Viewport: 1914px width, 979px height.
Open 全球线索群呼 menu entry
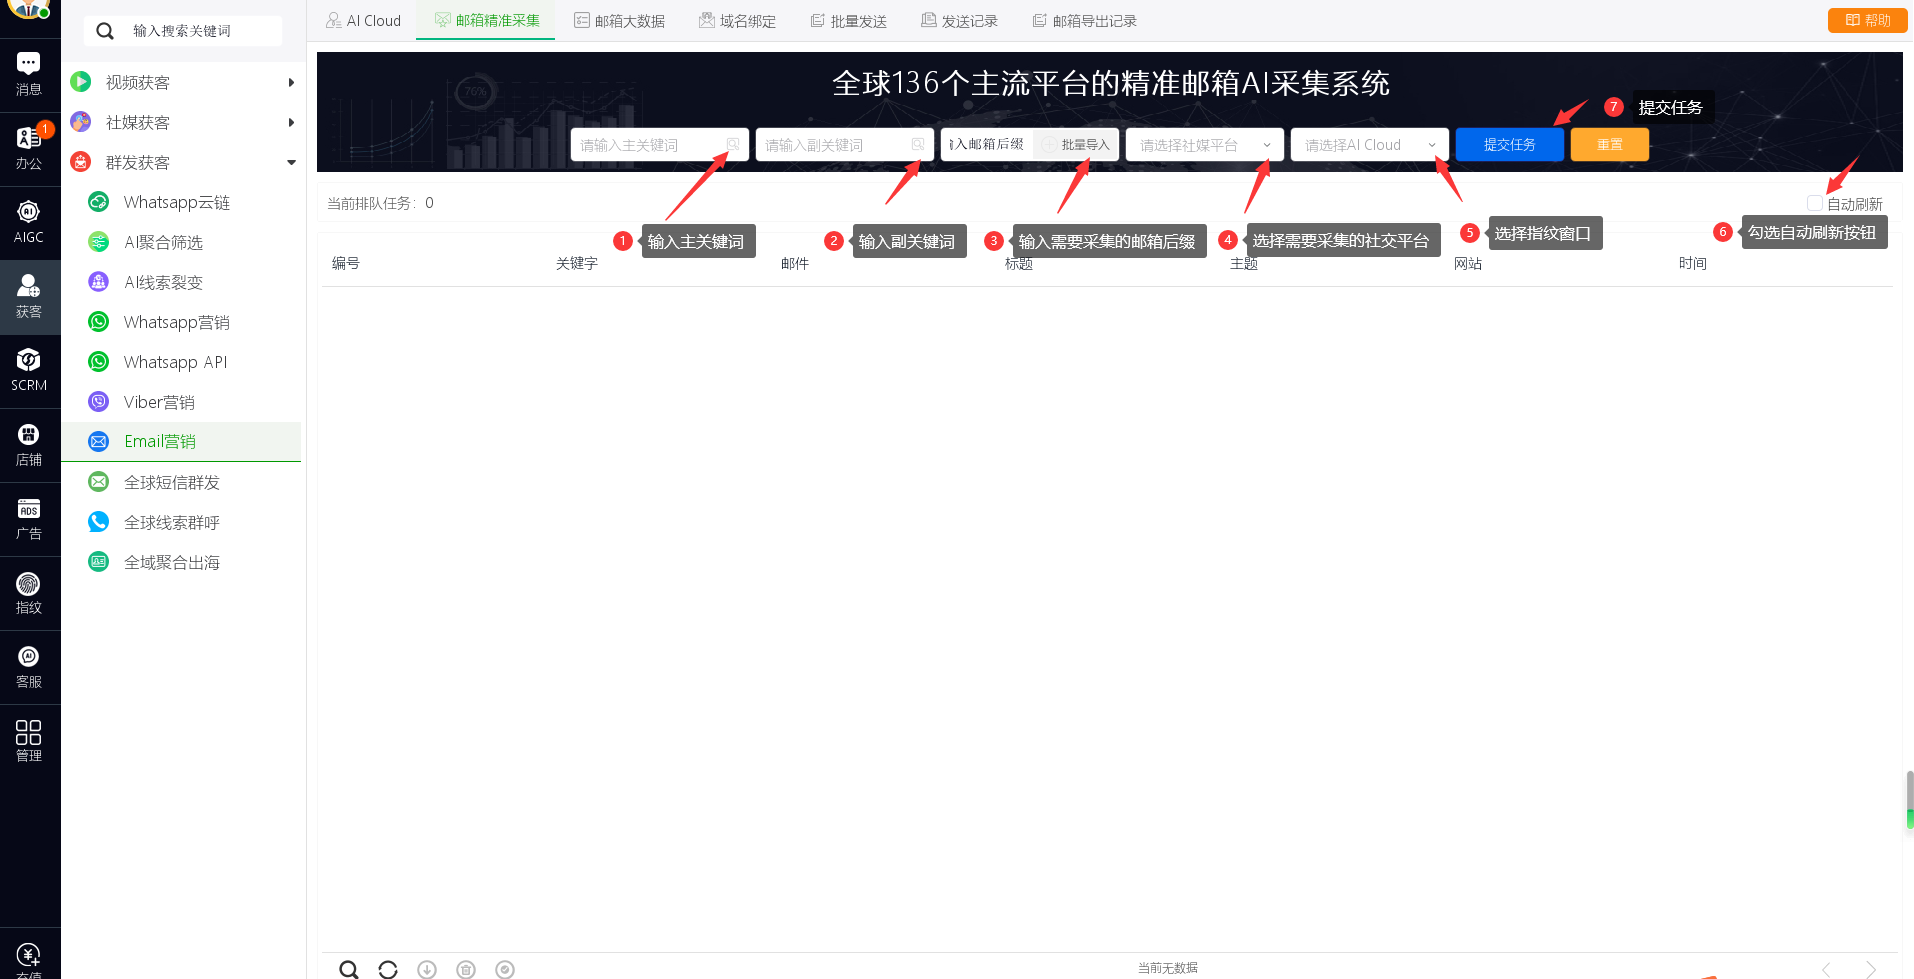[x=181, y=522]
